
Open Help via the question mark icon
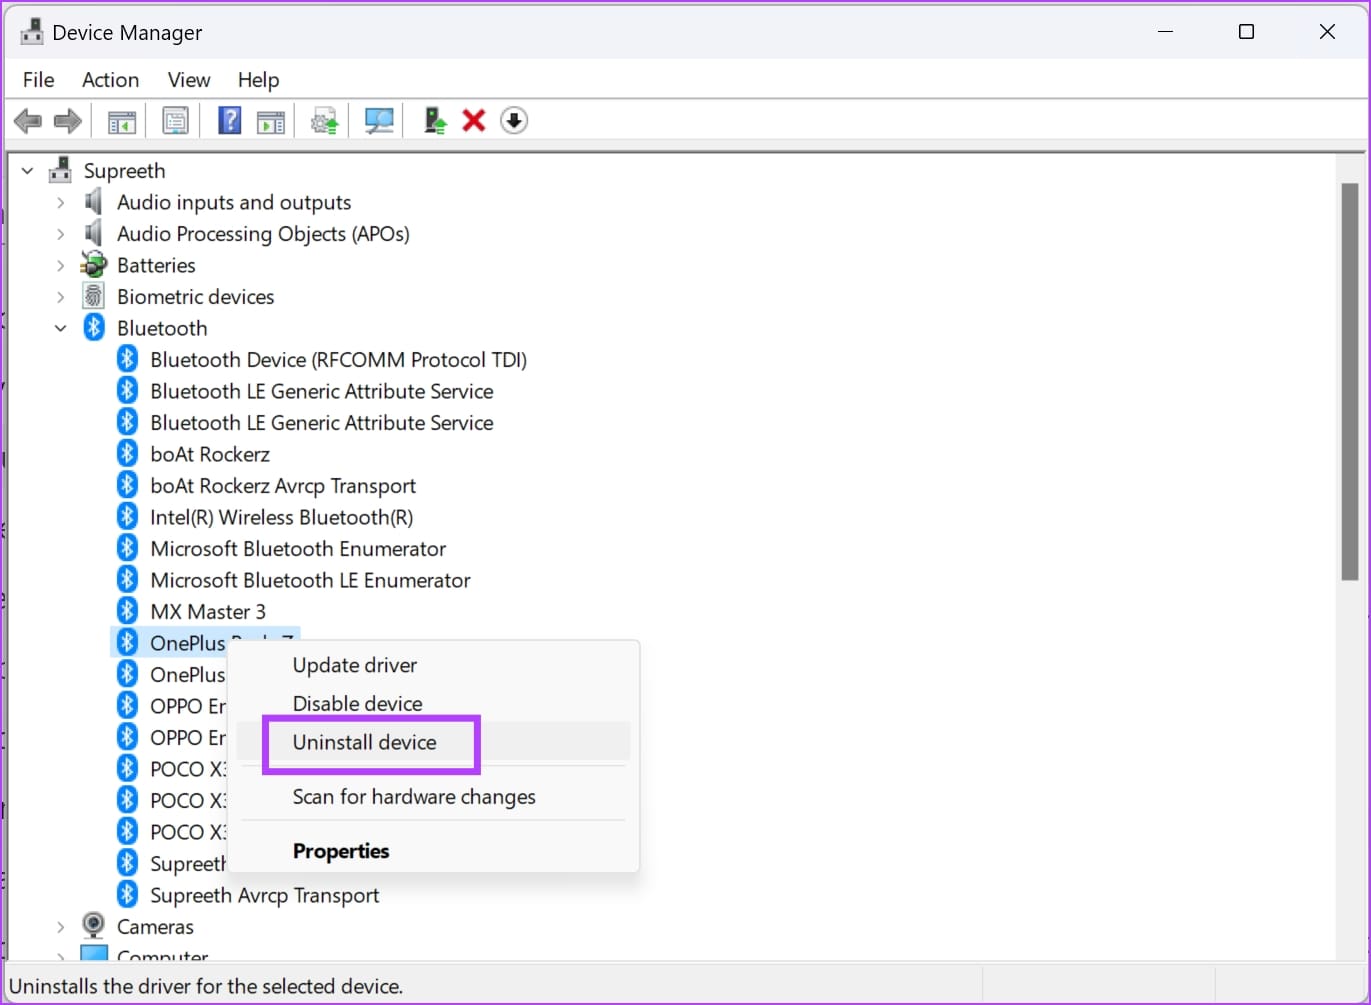[229, 121]
